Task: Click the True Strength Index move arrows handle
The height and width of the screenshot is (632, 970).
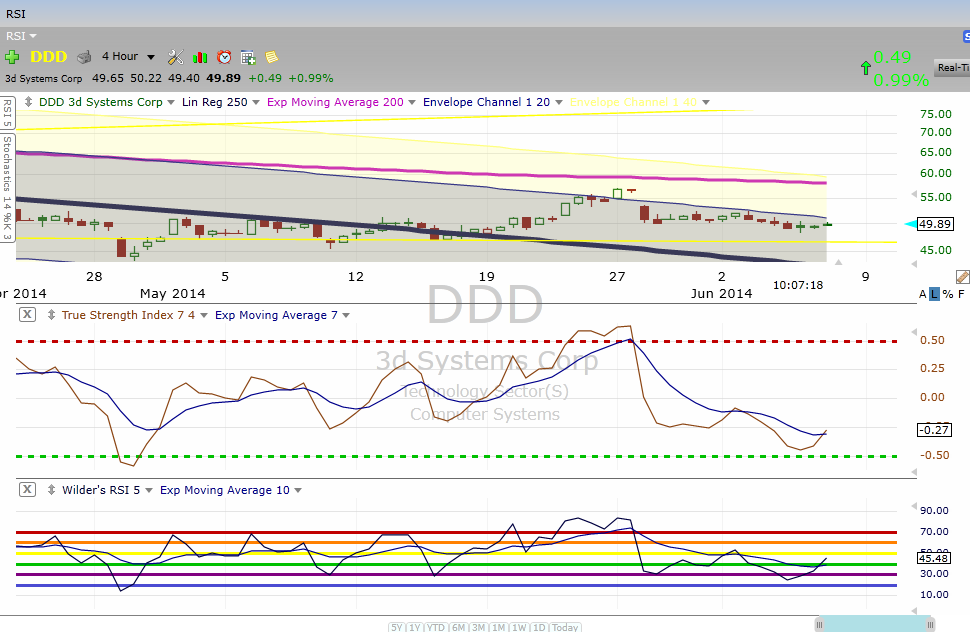Action: 51,315
